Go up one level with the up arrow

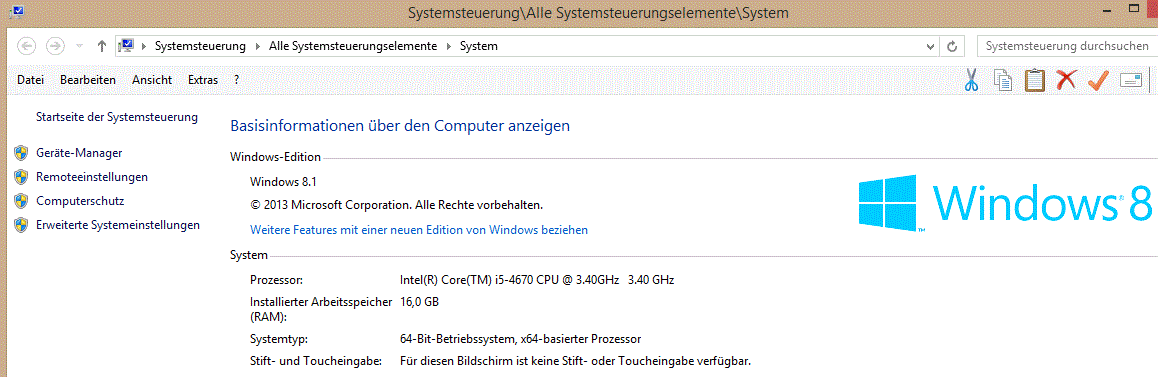click(102, 46)
